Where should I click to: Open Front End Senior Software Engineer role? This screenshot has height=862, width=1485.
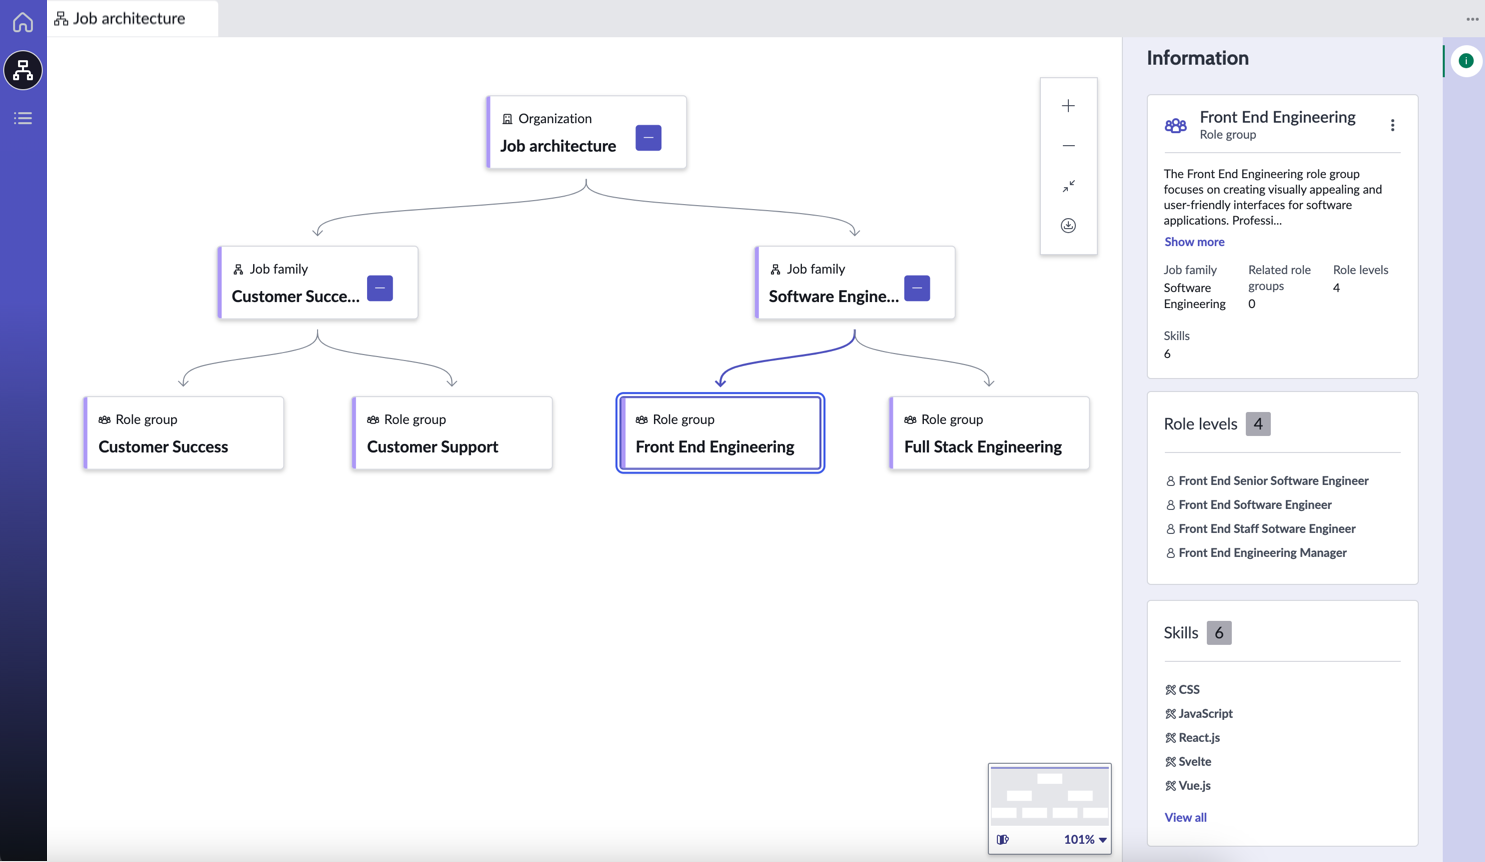point(1273,481)
